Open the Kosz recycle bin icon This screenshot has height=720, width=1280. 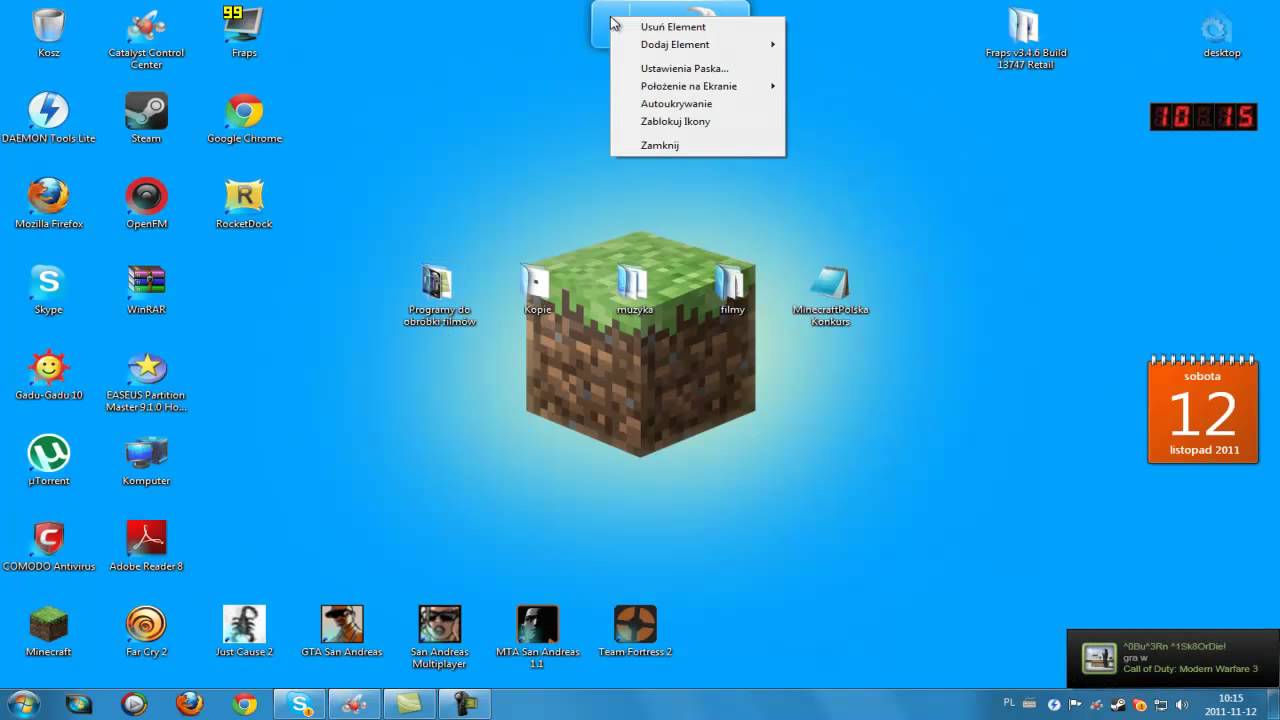point(48,33)
